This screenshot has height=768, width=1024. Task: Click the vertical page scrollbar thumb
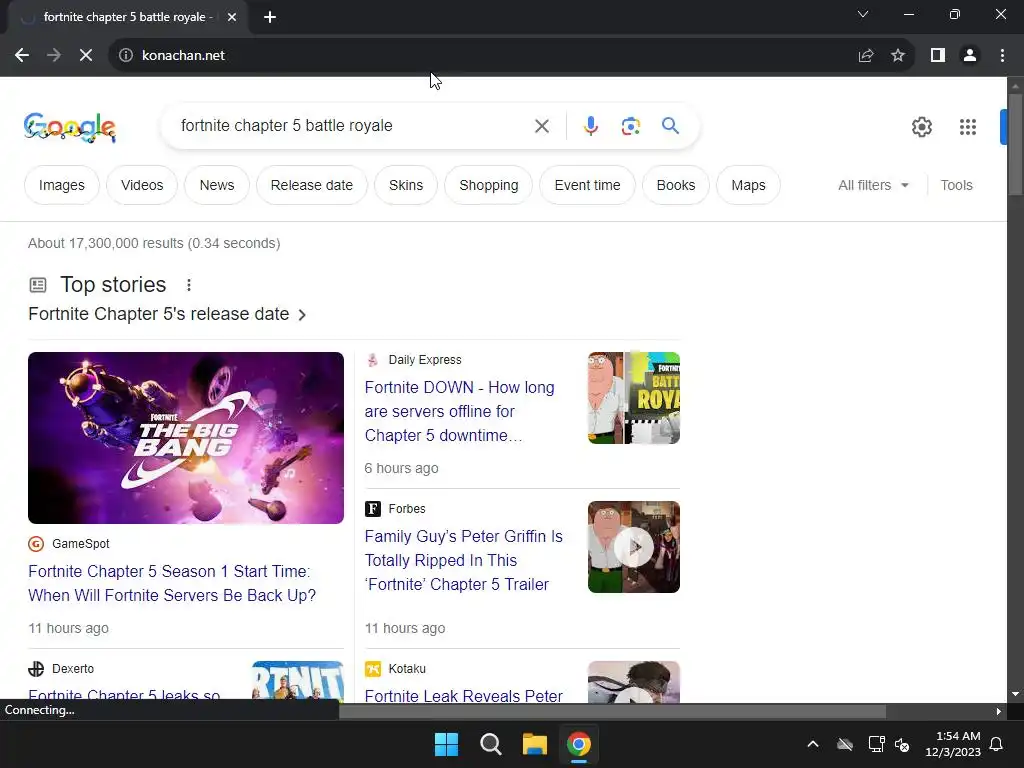[x=1015, y=144]
